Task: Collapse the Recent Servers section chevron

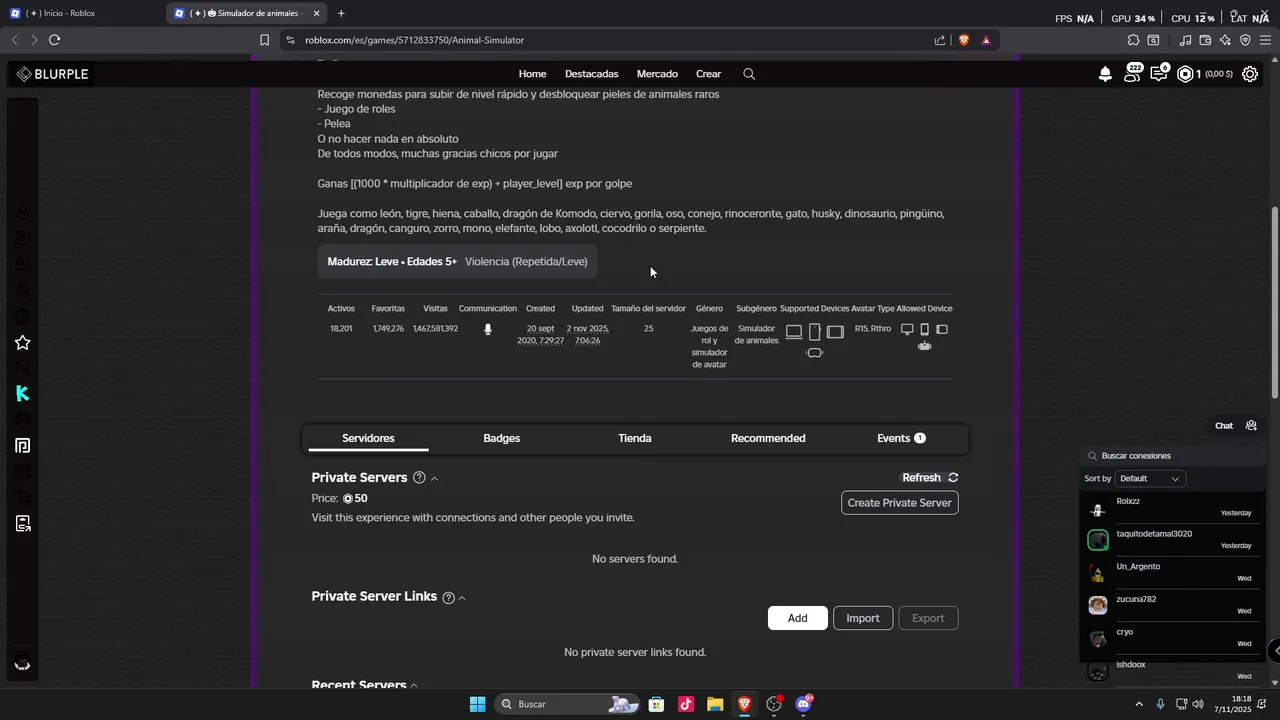Action: pyautogui.click(x=414, y=686)
